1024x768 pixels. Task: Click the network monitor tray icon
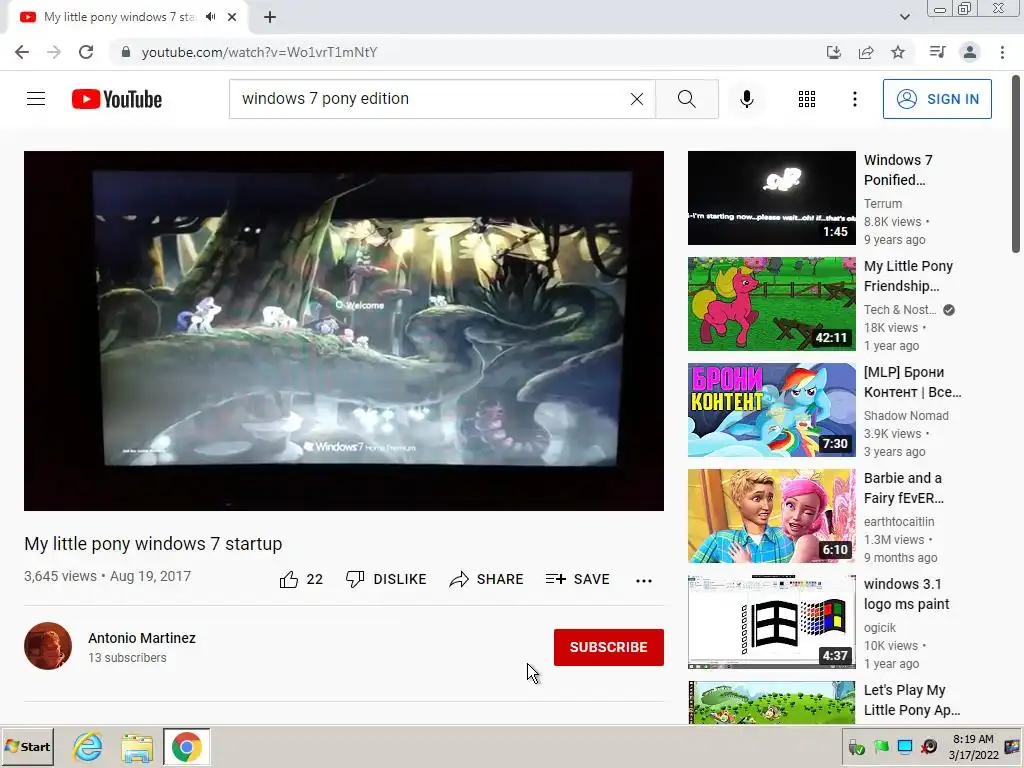point(905,746)
